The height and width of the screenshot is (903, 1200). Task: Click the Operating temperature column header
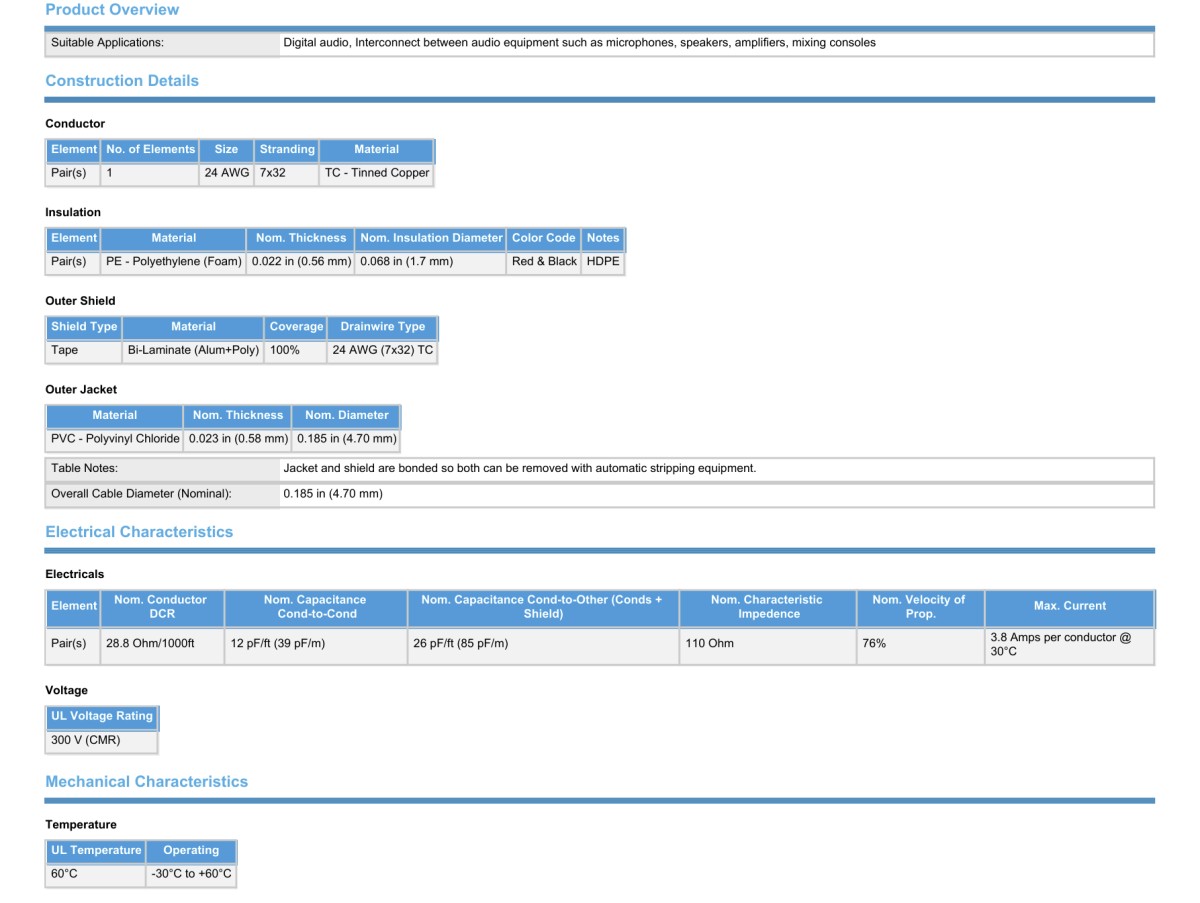click(191, 851)
